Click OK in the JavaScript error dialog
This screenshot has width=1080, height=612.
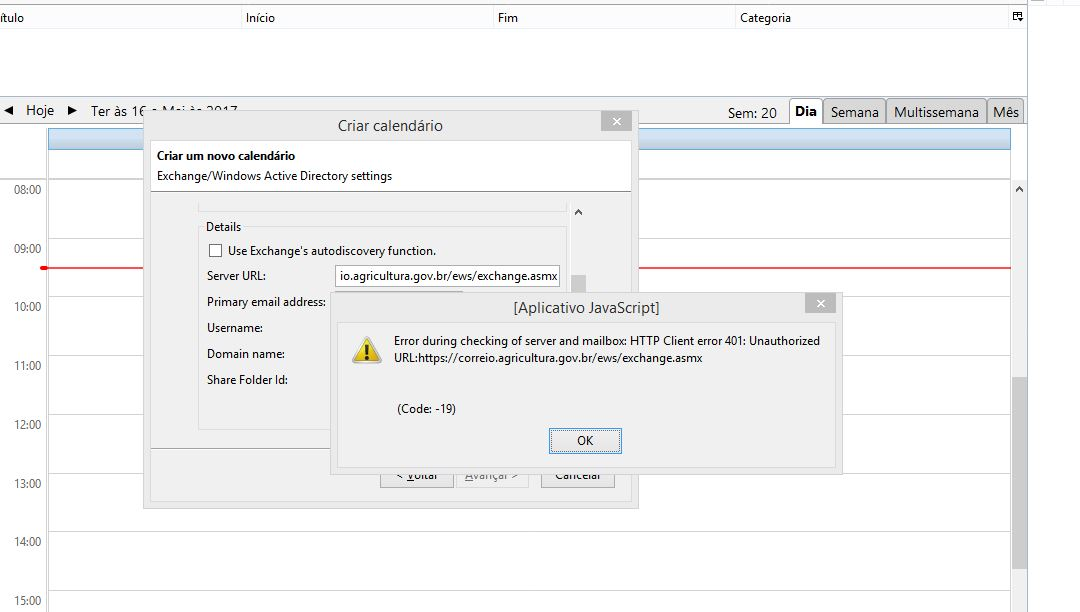pos(585,441)
